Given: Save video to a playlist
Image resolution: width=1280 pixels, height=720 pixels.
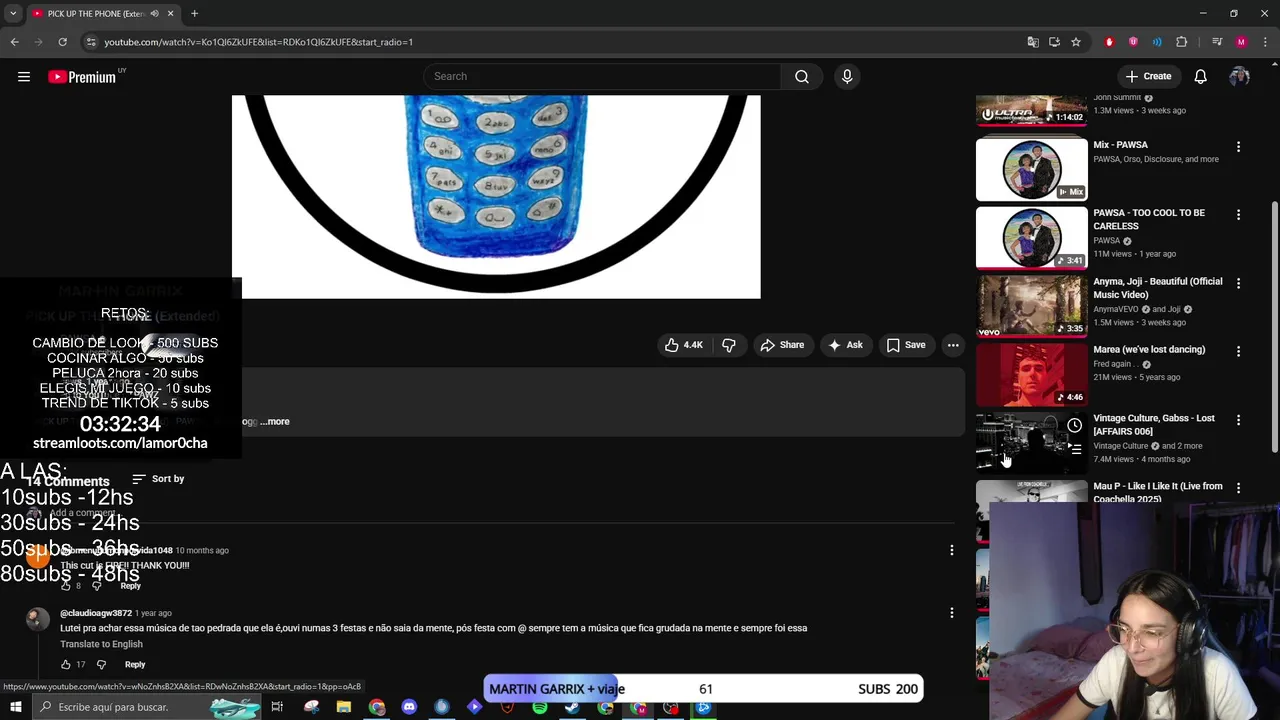Looking at the screenshot, I should point(906,345).
